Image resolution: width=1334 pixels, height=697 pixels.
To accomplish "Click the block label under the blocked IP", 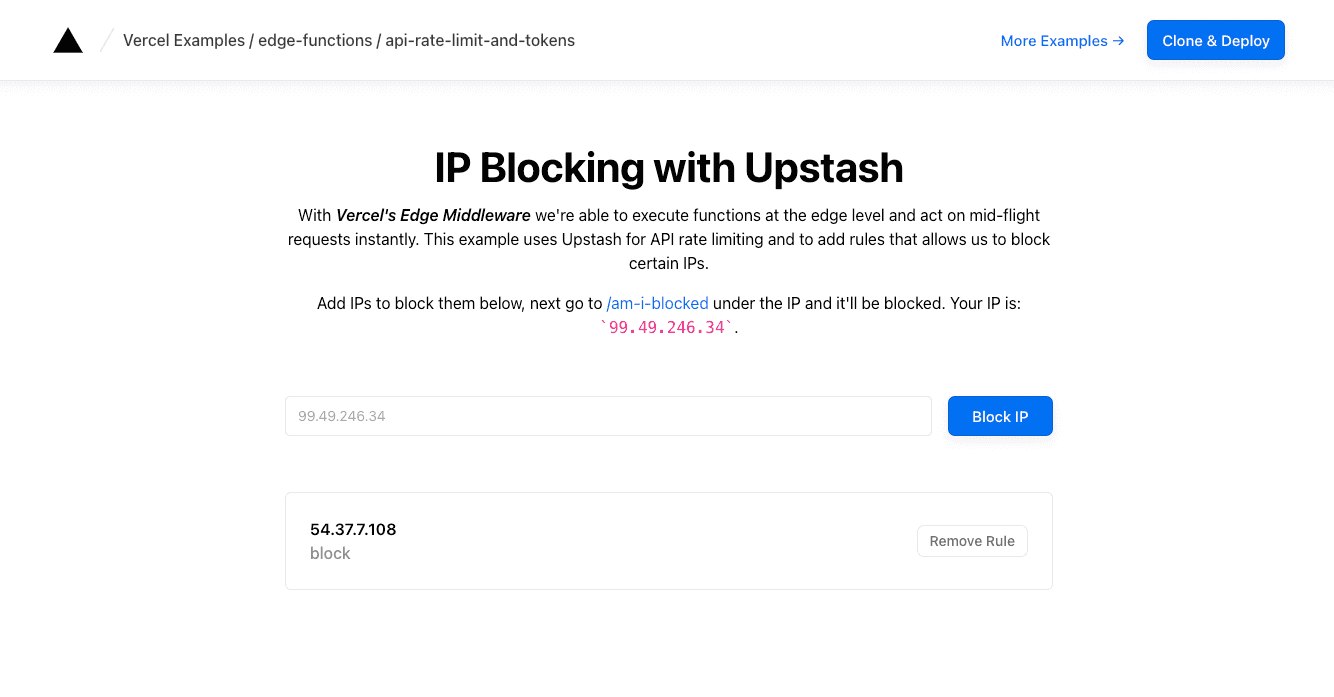I will point(330,553).
